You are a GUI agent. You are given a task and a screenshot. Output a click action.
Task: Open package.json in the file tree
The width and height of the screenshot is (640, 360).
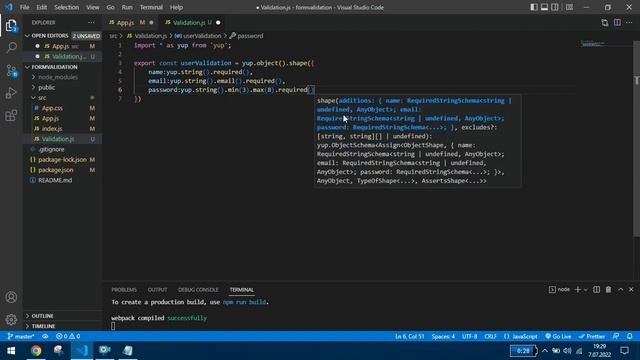tap(62, 170)
